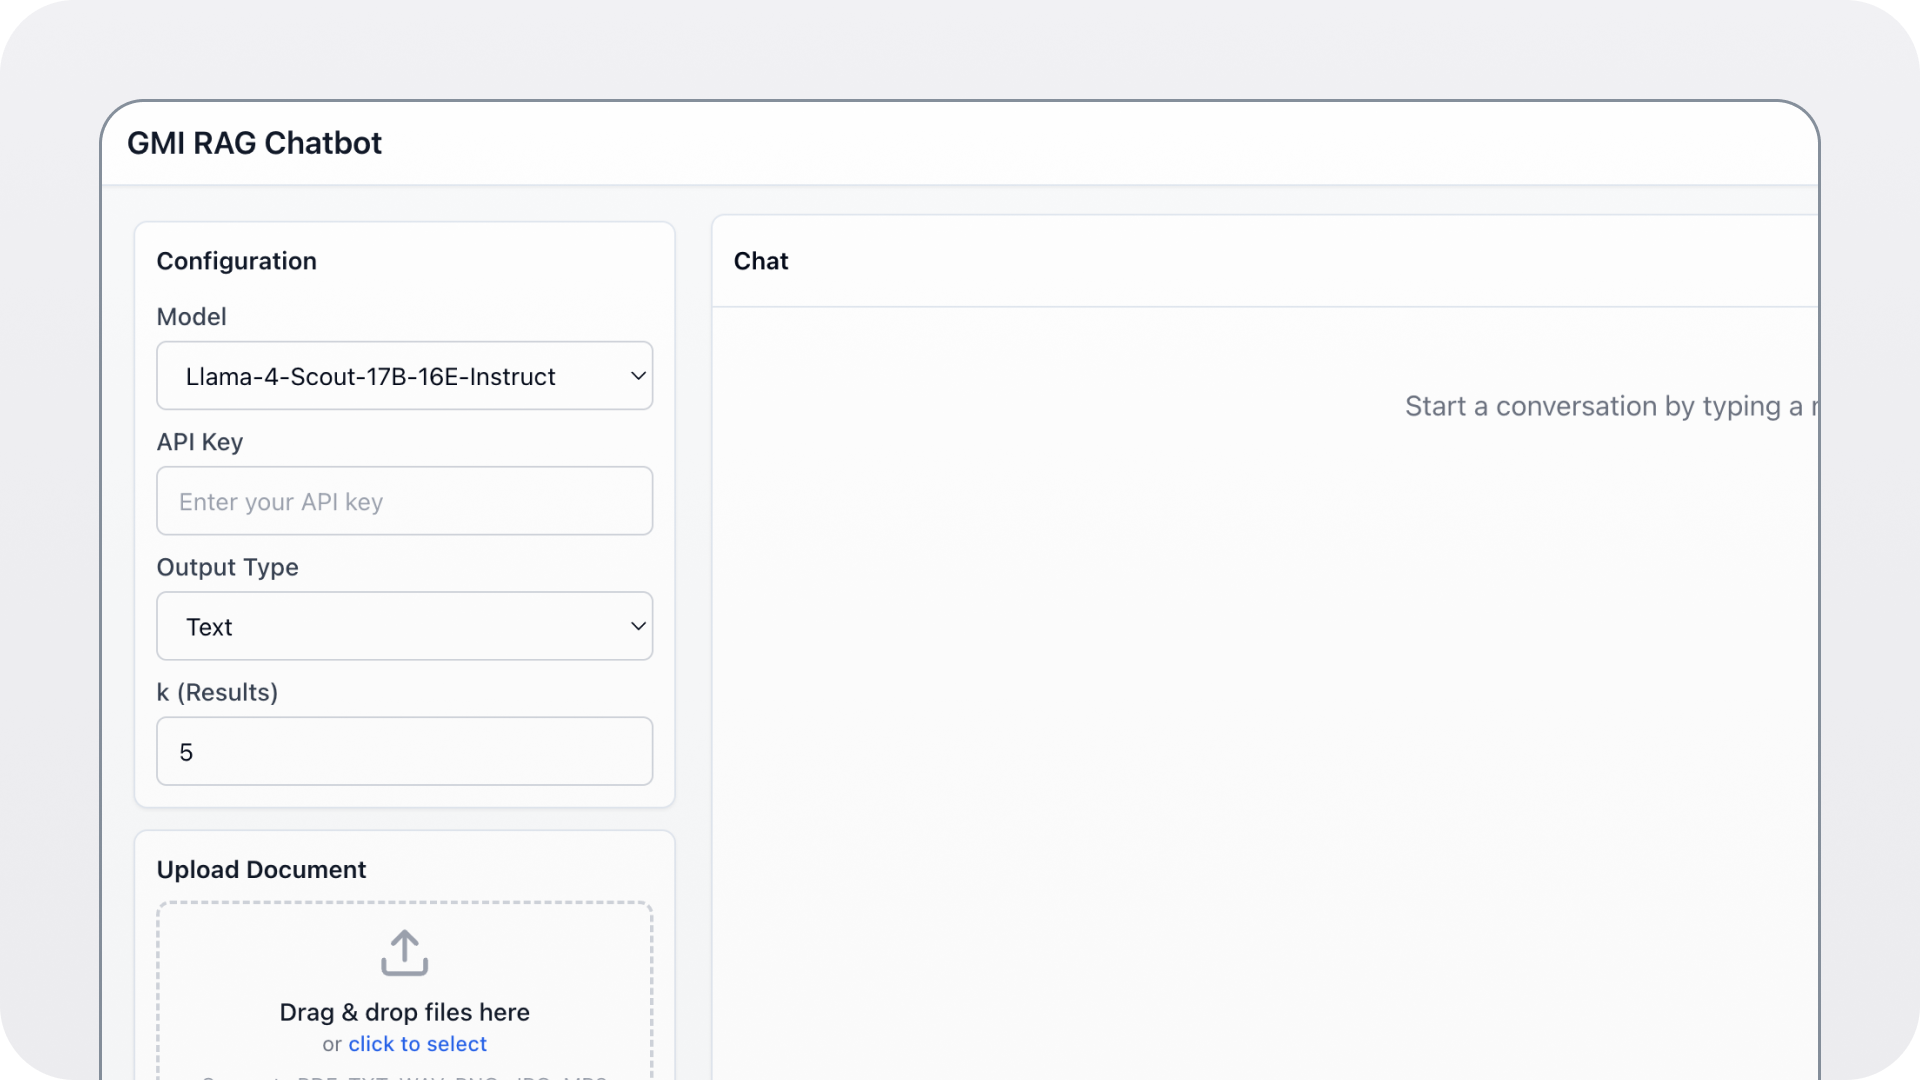Click the 'Drag & drop files here' text
The image size is (1920, 1080).
click(x=404, y=1012)
